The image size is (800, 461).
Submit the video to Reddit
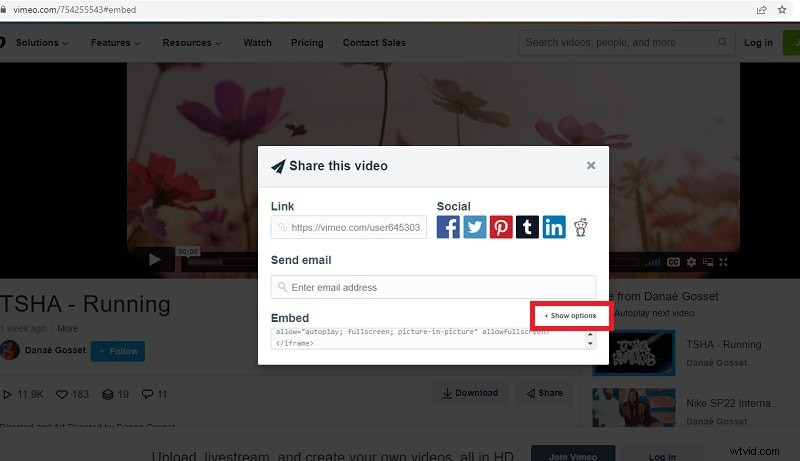coord(581,227)
